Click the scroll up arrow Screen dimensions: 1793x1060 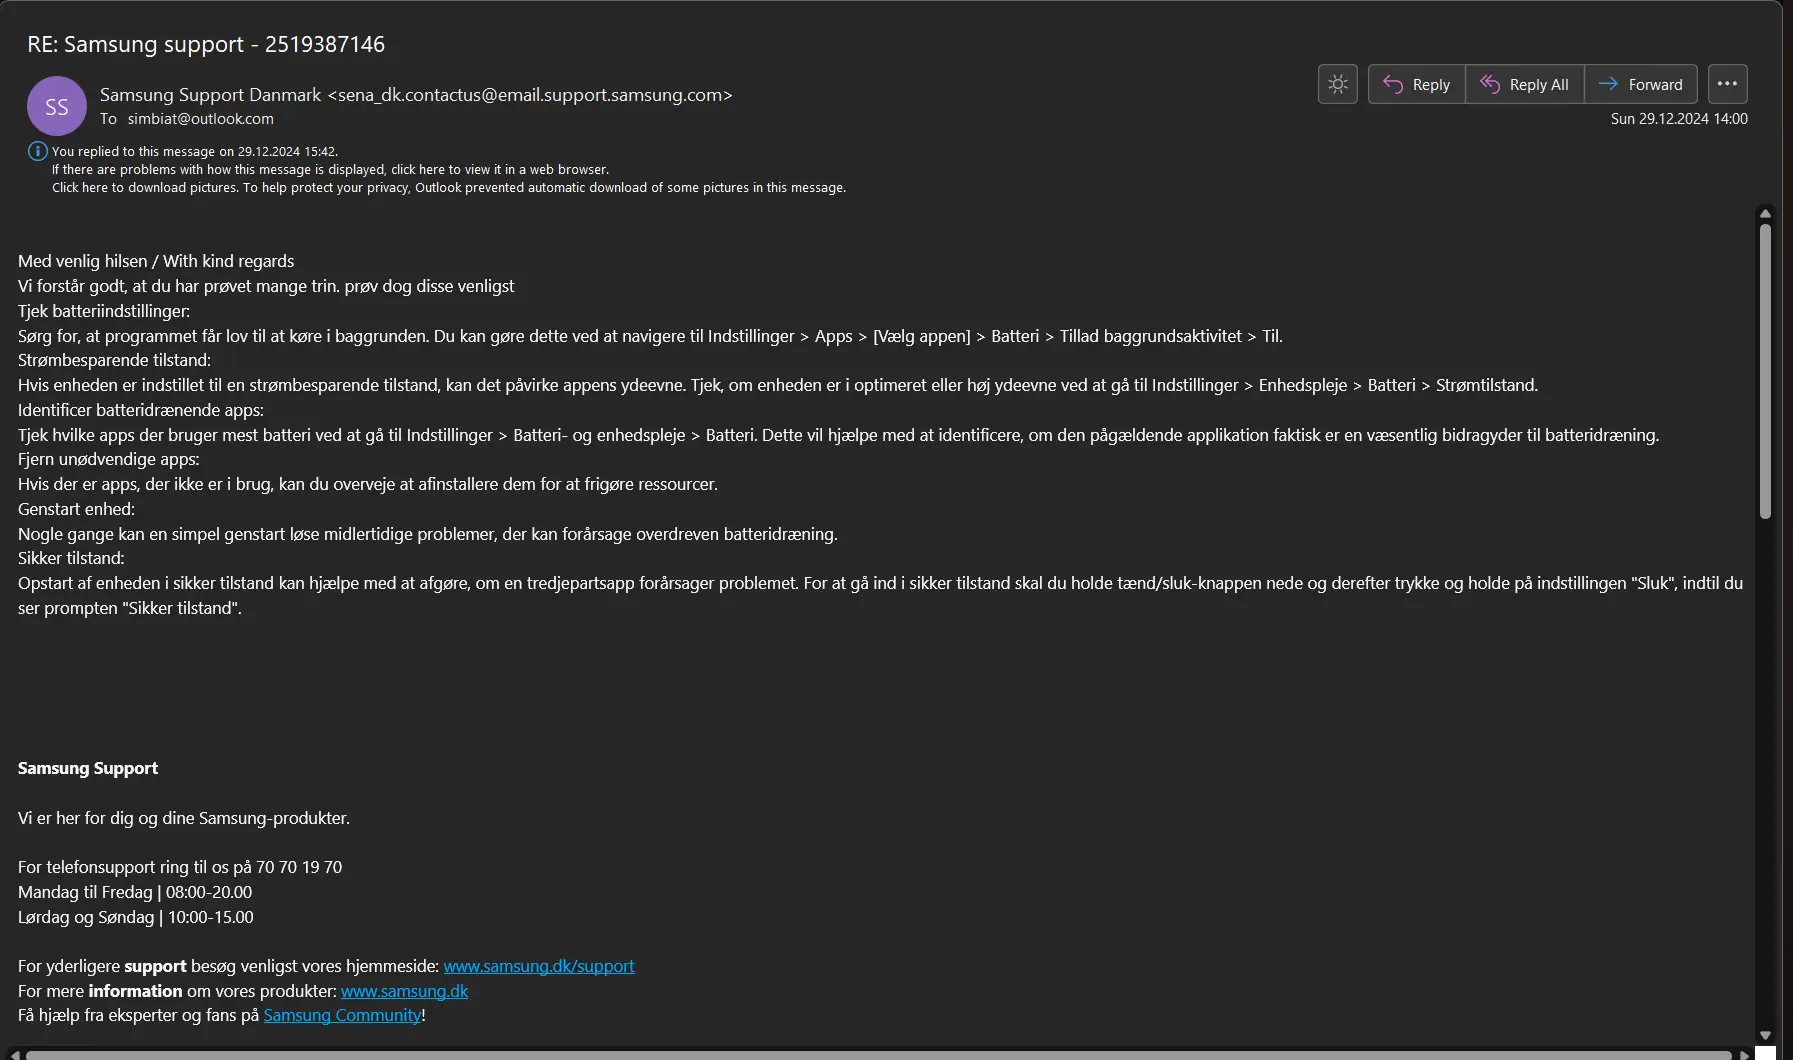[x=1765, y=213]
